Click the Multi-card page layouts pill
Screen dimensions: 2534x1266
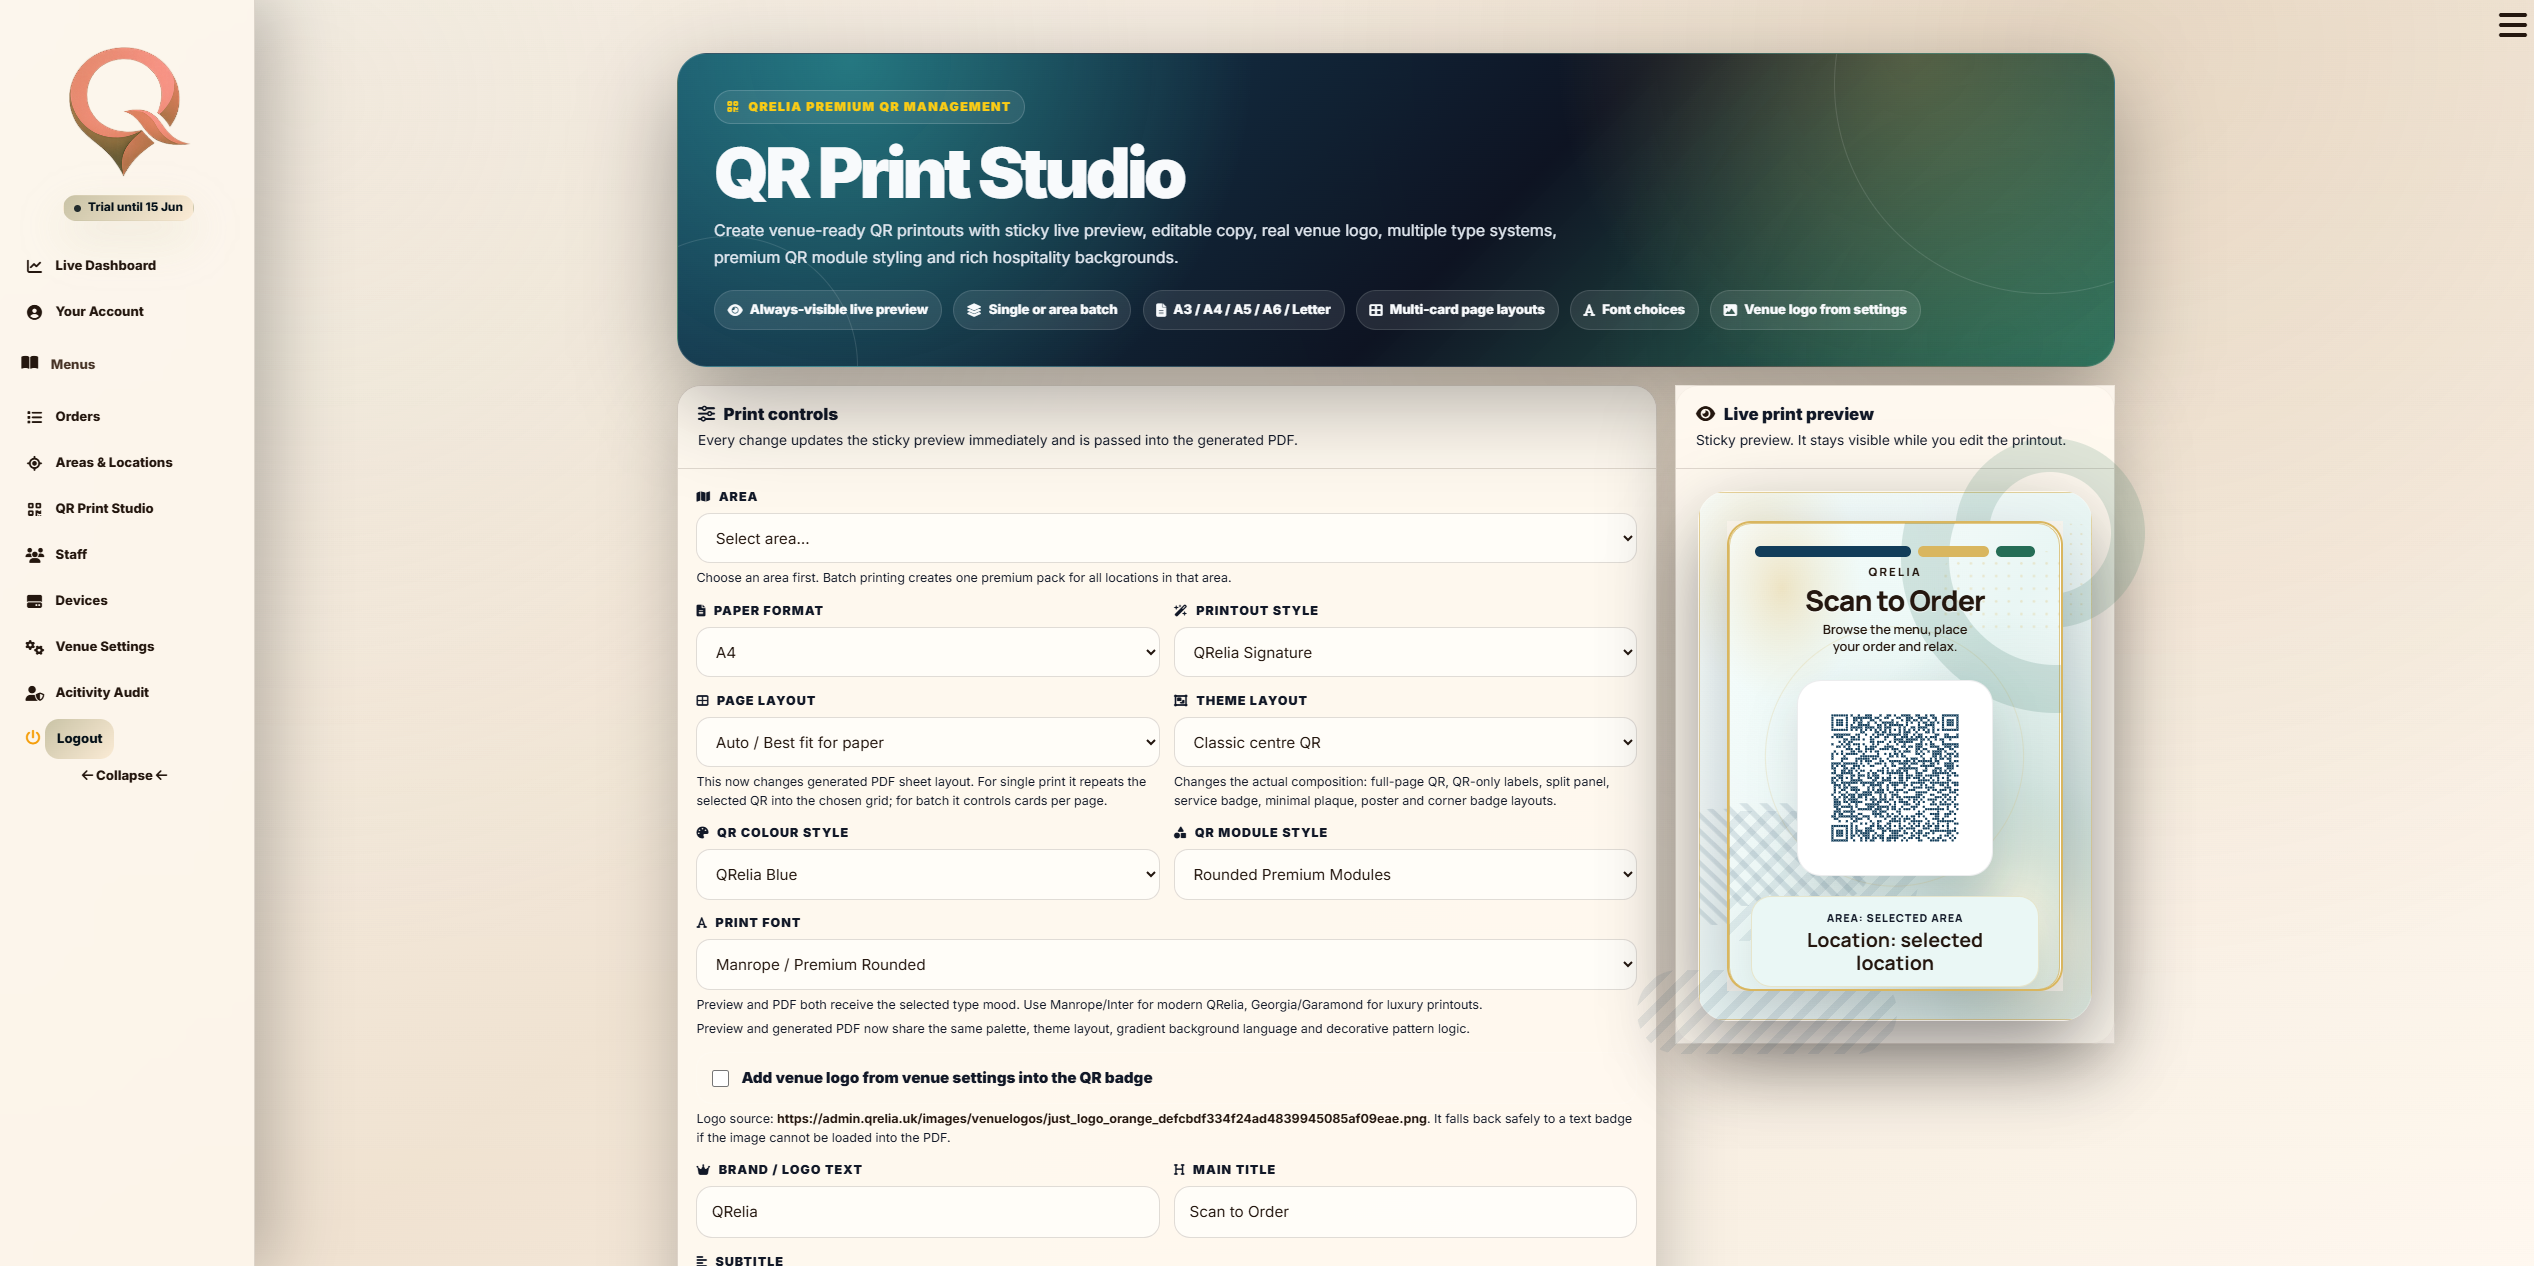pos(1456,310)
